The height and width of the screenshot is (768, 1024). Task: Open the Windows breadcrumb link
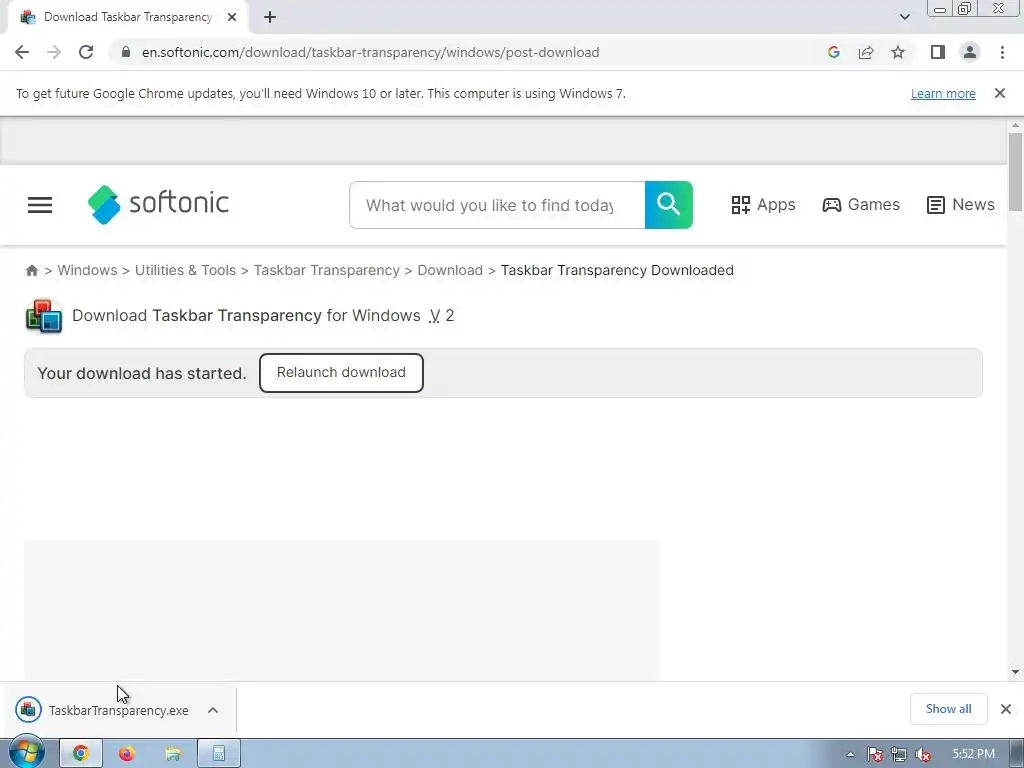click(88, 270)
